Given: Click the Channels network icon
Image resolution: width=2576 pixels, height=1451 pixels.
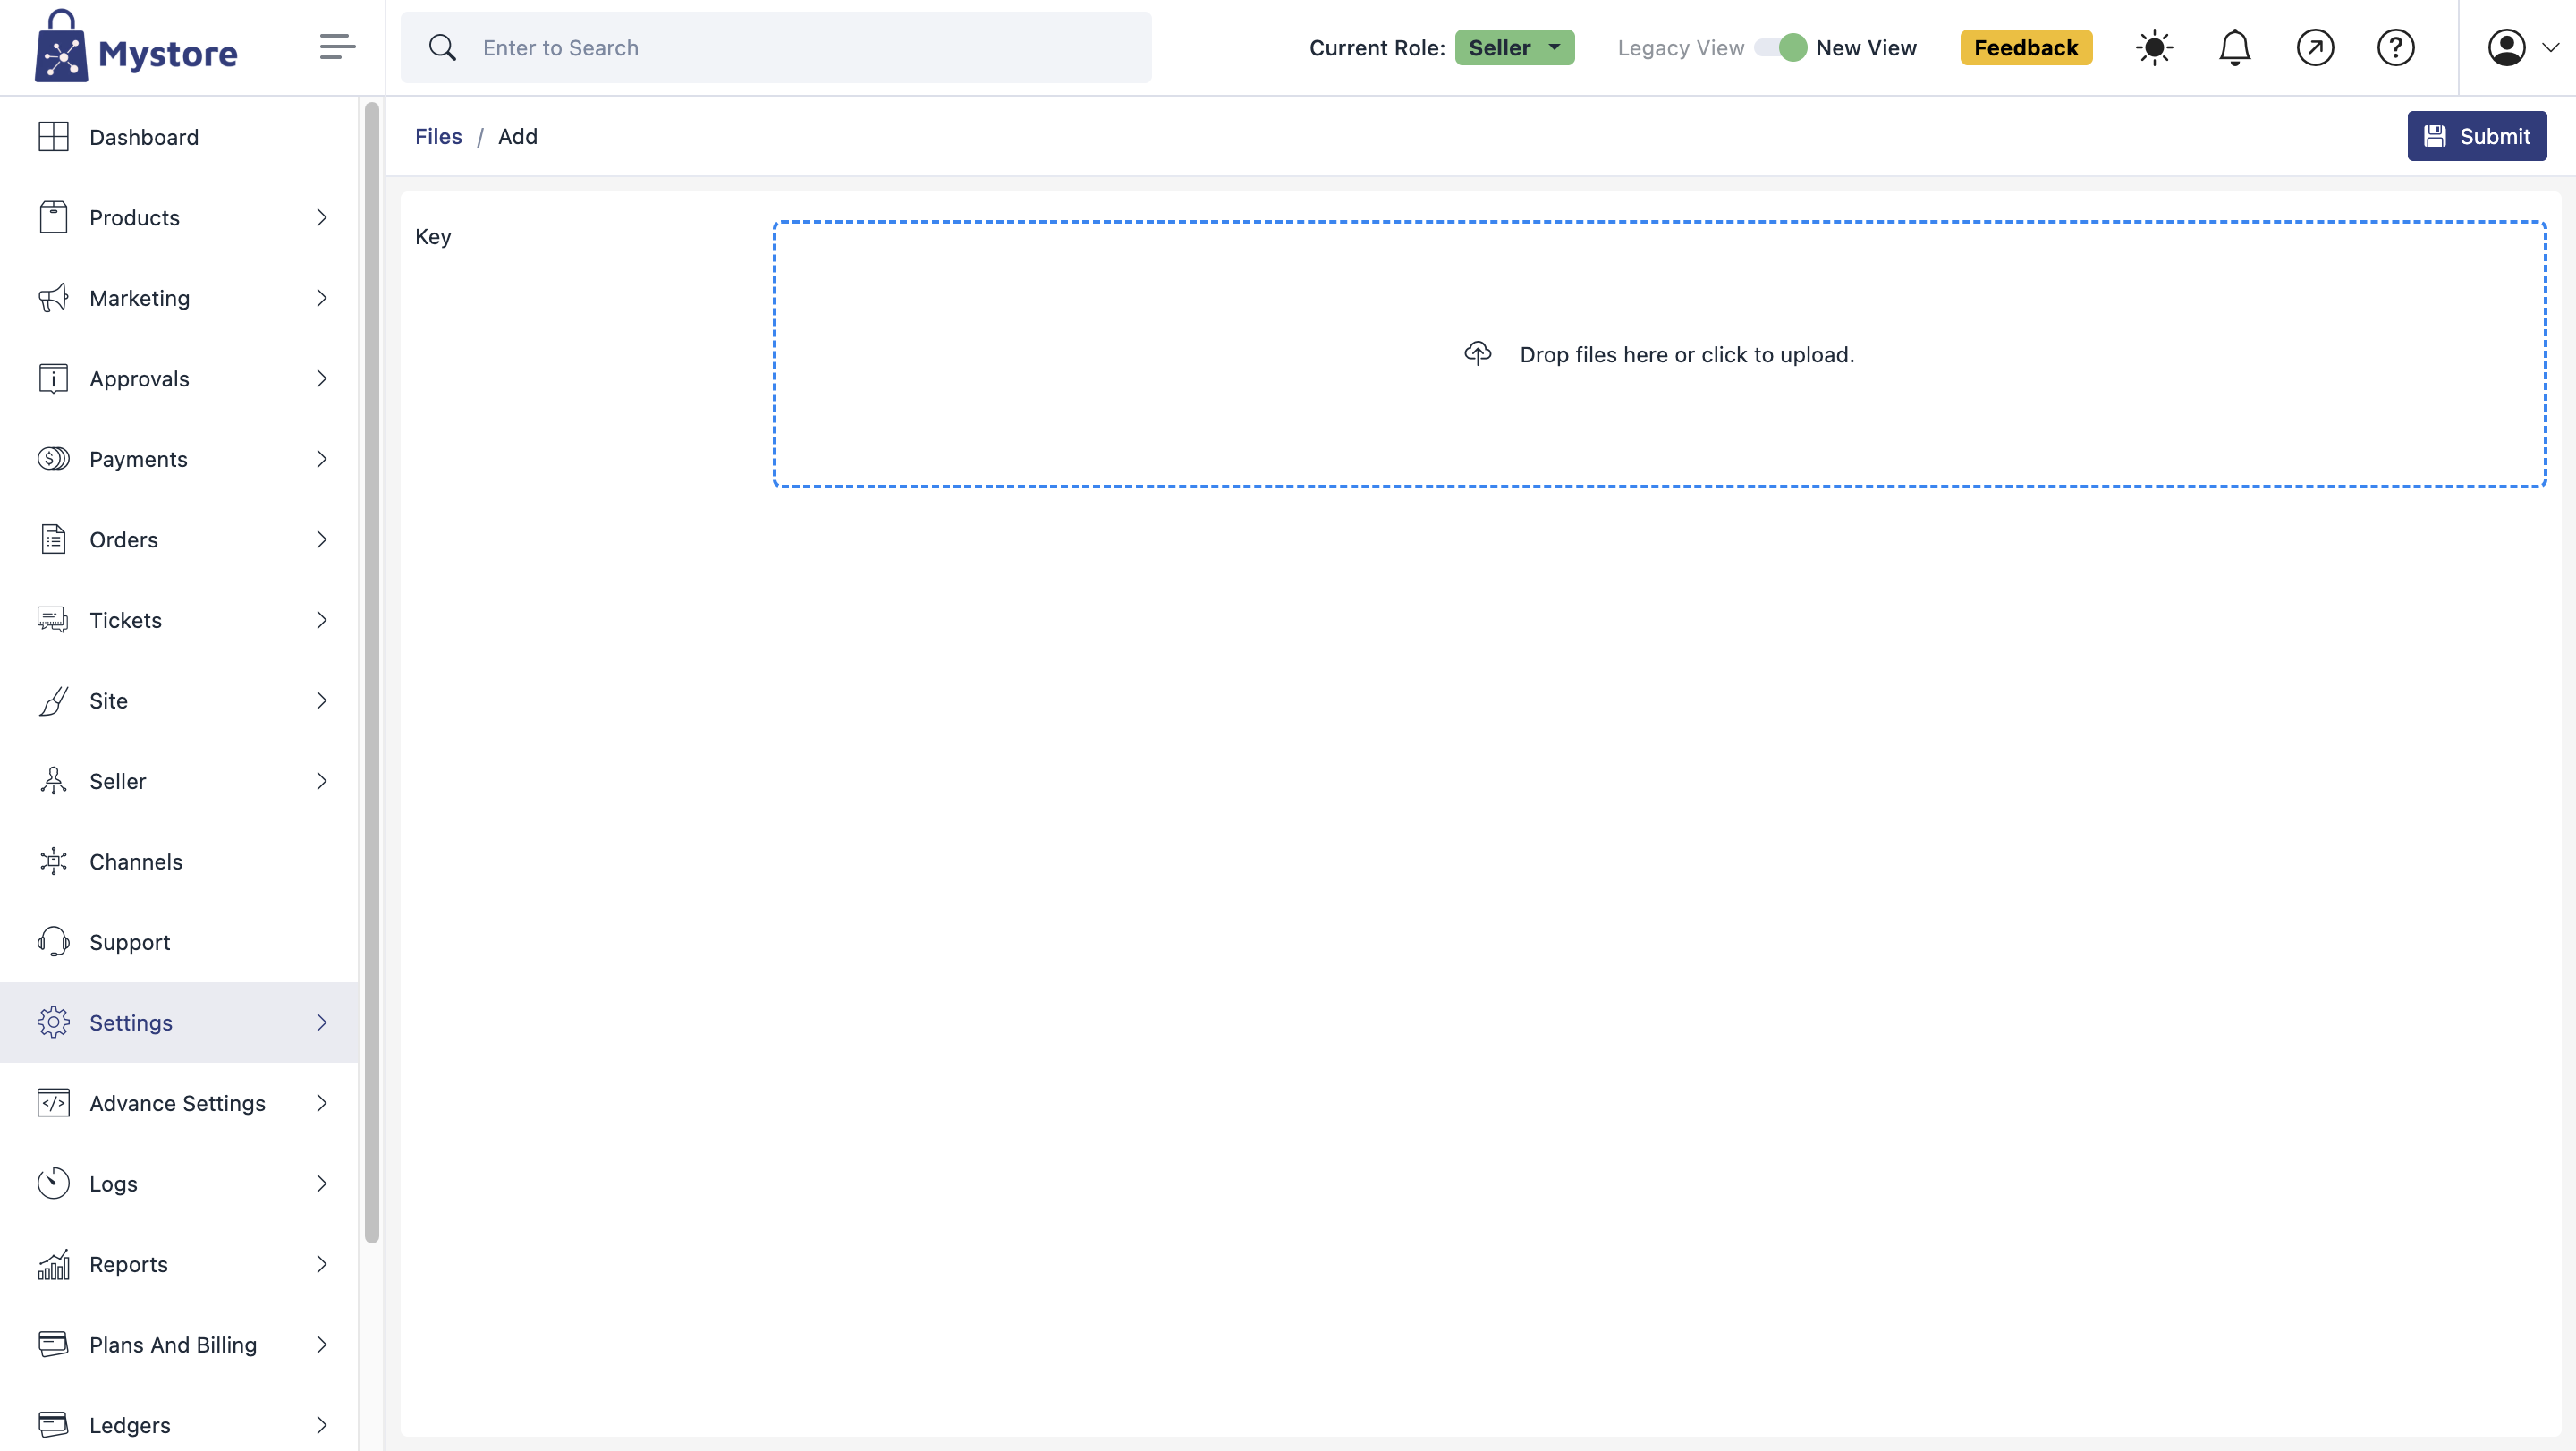Looking at the screenshot, I should pos(53,861).
